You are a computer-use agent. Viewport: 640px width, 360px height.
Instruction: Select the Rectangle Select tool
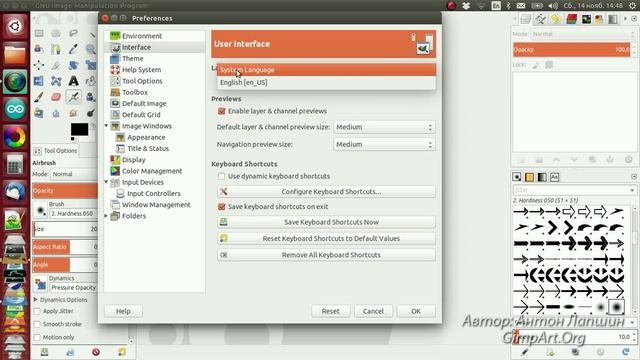[39, 33]
